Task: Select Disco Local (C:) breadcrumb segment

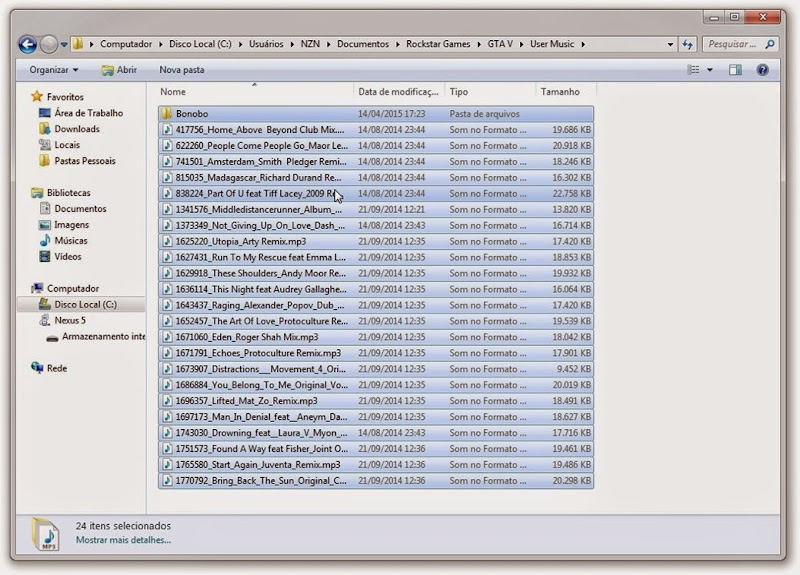Action: tap(200, 44)
